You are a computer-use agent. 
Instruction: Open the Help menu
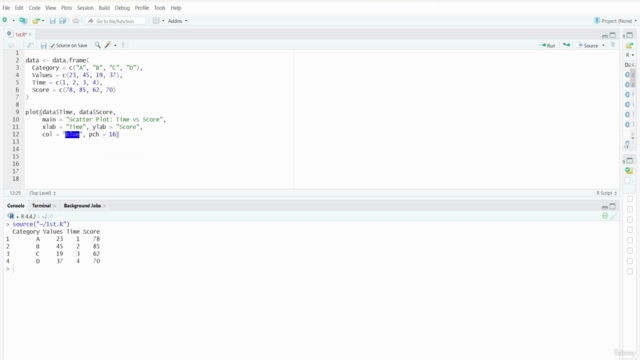(176, 8)
